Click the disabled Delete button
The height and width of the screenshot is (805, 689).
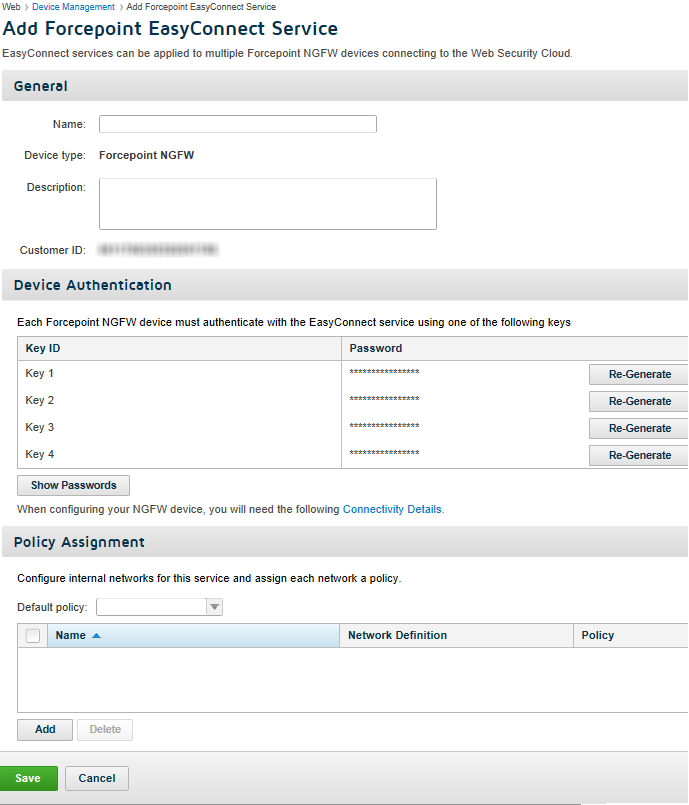pyautogui.click(x=105, y=730)
